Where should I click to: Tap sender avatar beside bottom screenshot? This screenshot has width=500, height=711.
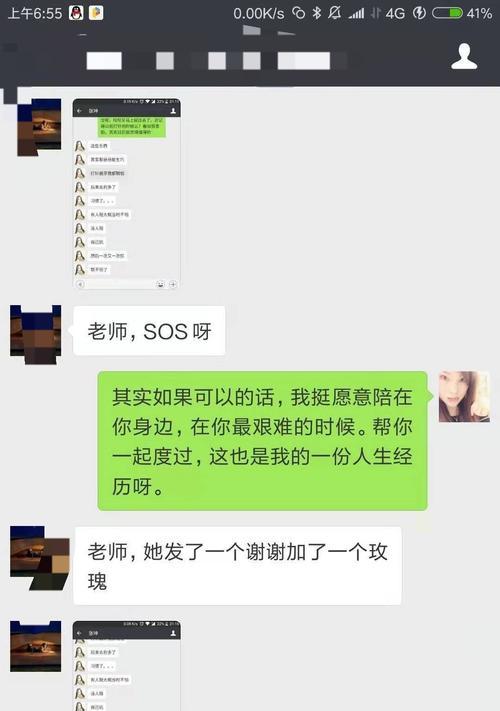[35, 646]
